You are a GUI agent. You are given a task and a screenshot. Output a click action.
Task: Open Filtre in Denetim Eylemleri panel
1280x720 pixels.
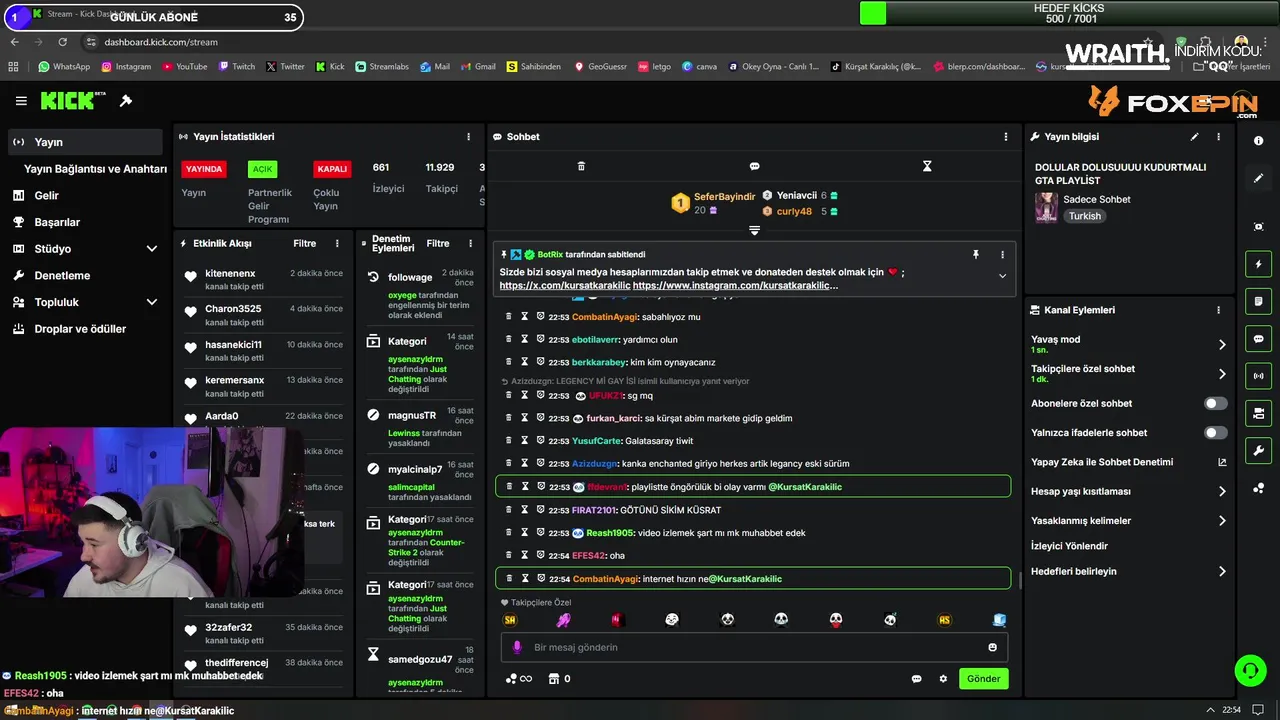438,243
